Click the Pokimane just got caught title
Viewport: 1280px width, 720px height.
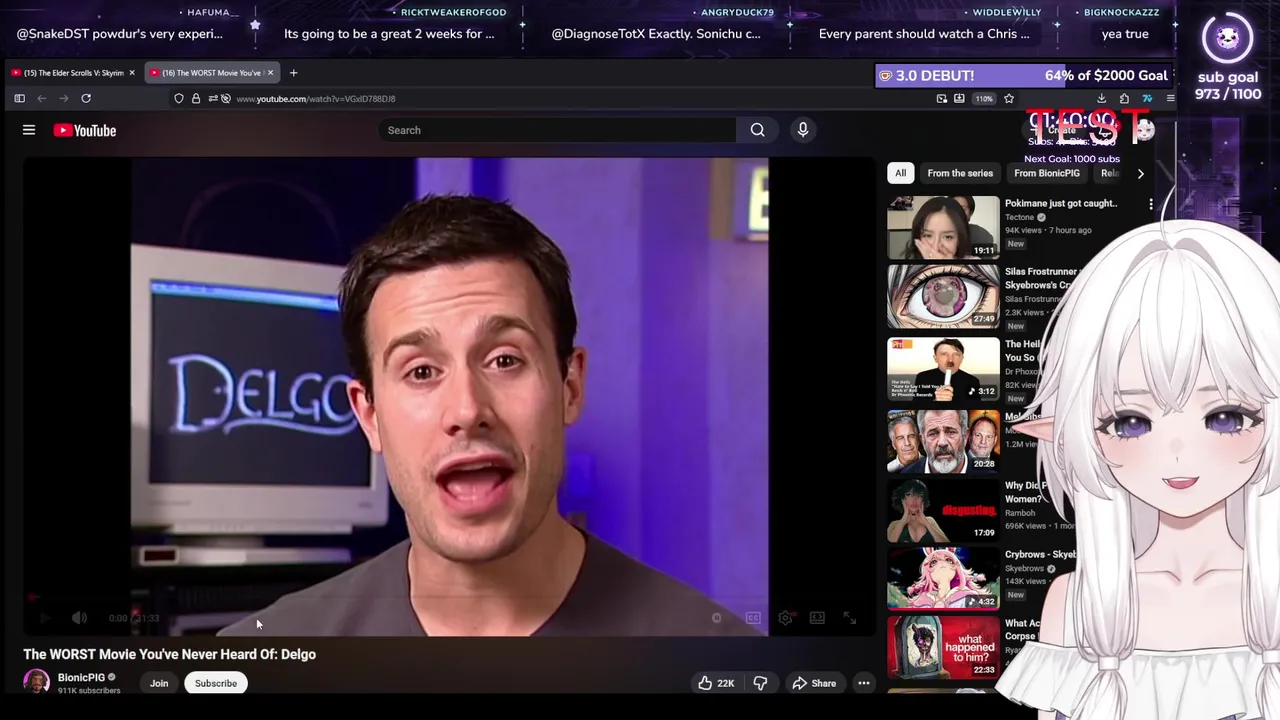tap(1060, 203)
